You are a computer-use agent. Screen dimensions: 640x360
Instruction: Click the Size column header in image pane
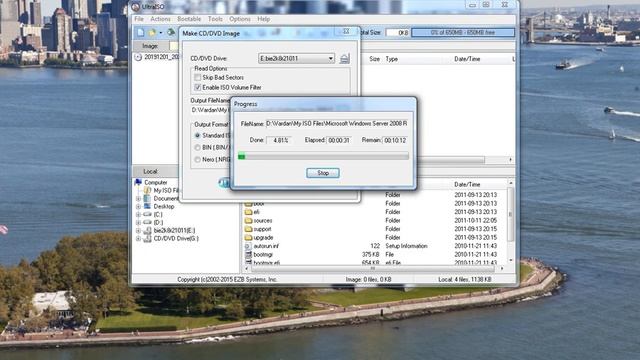pos(375,59)
